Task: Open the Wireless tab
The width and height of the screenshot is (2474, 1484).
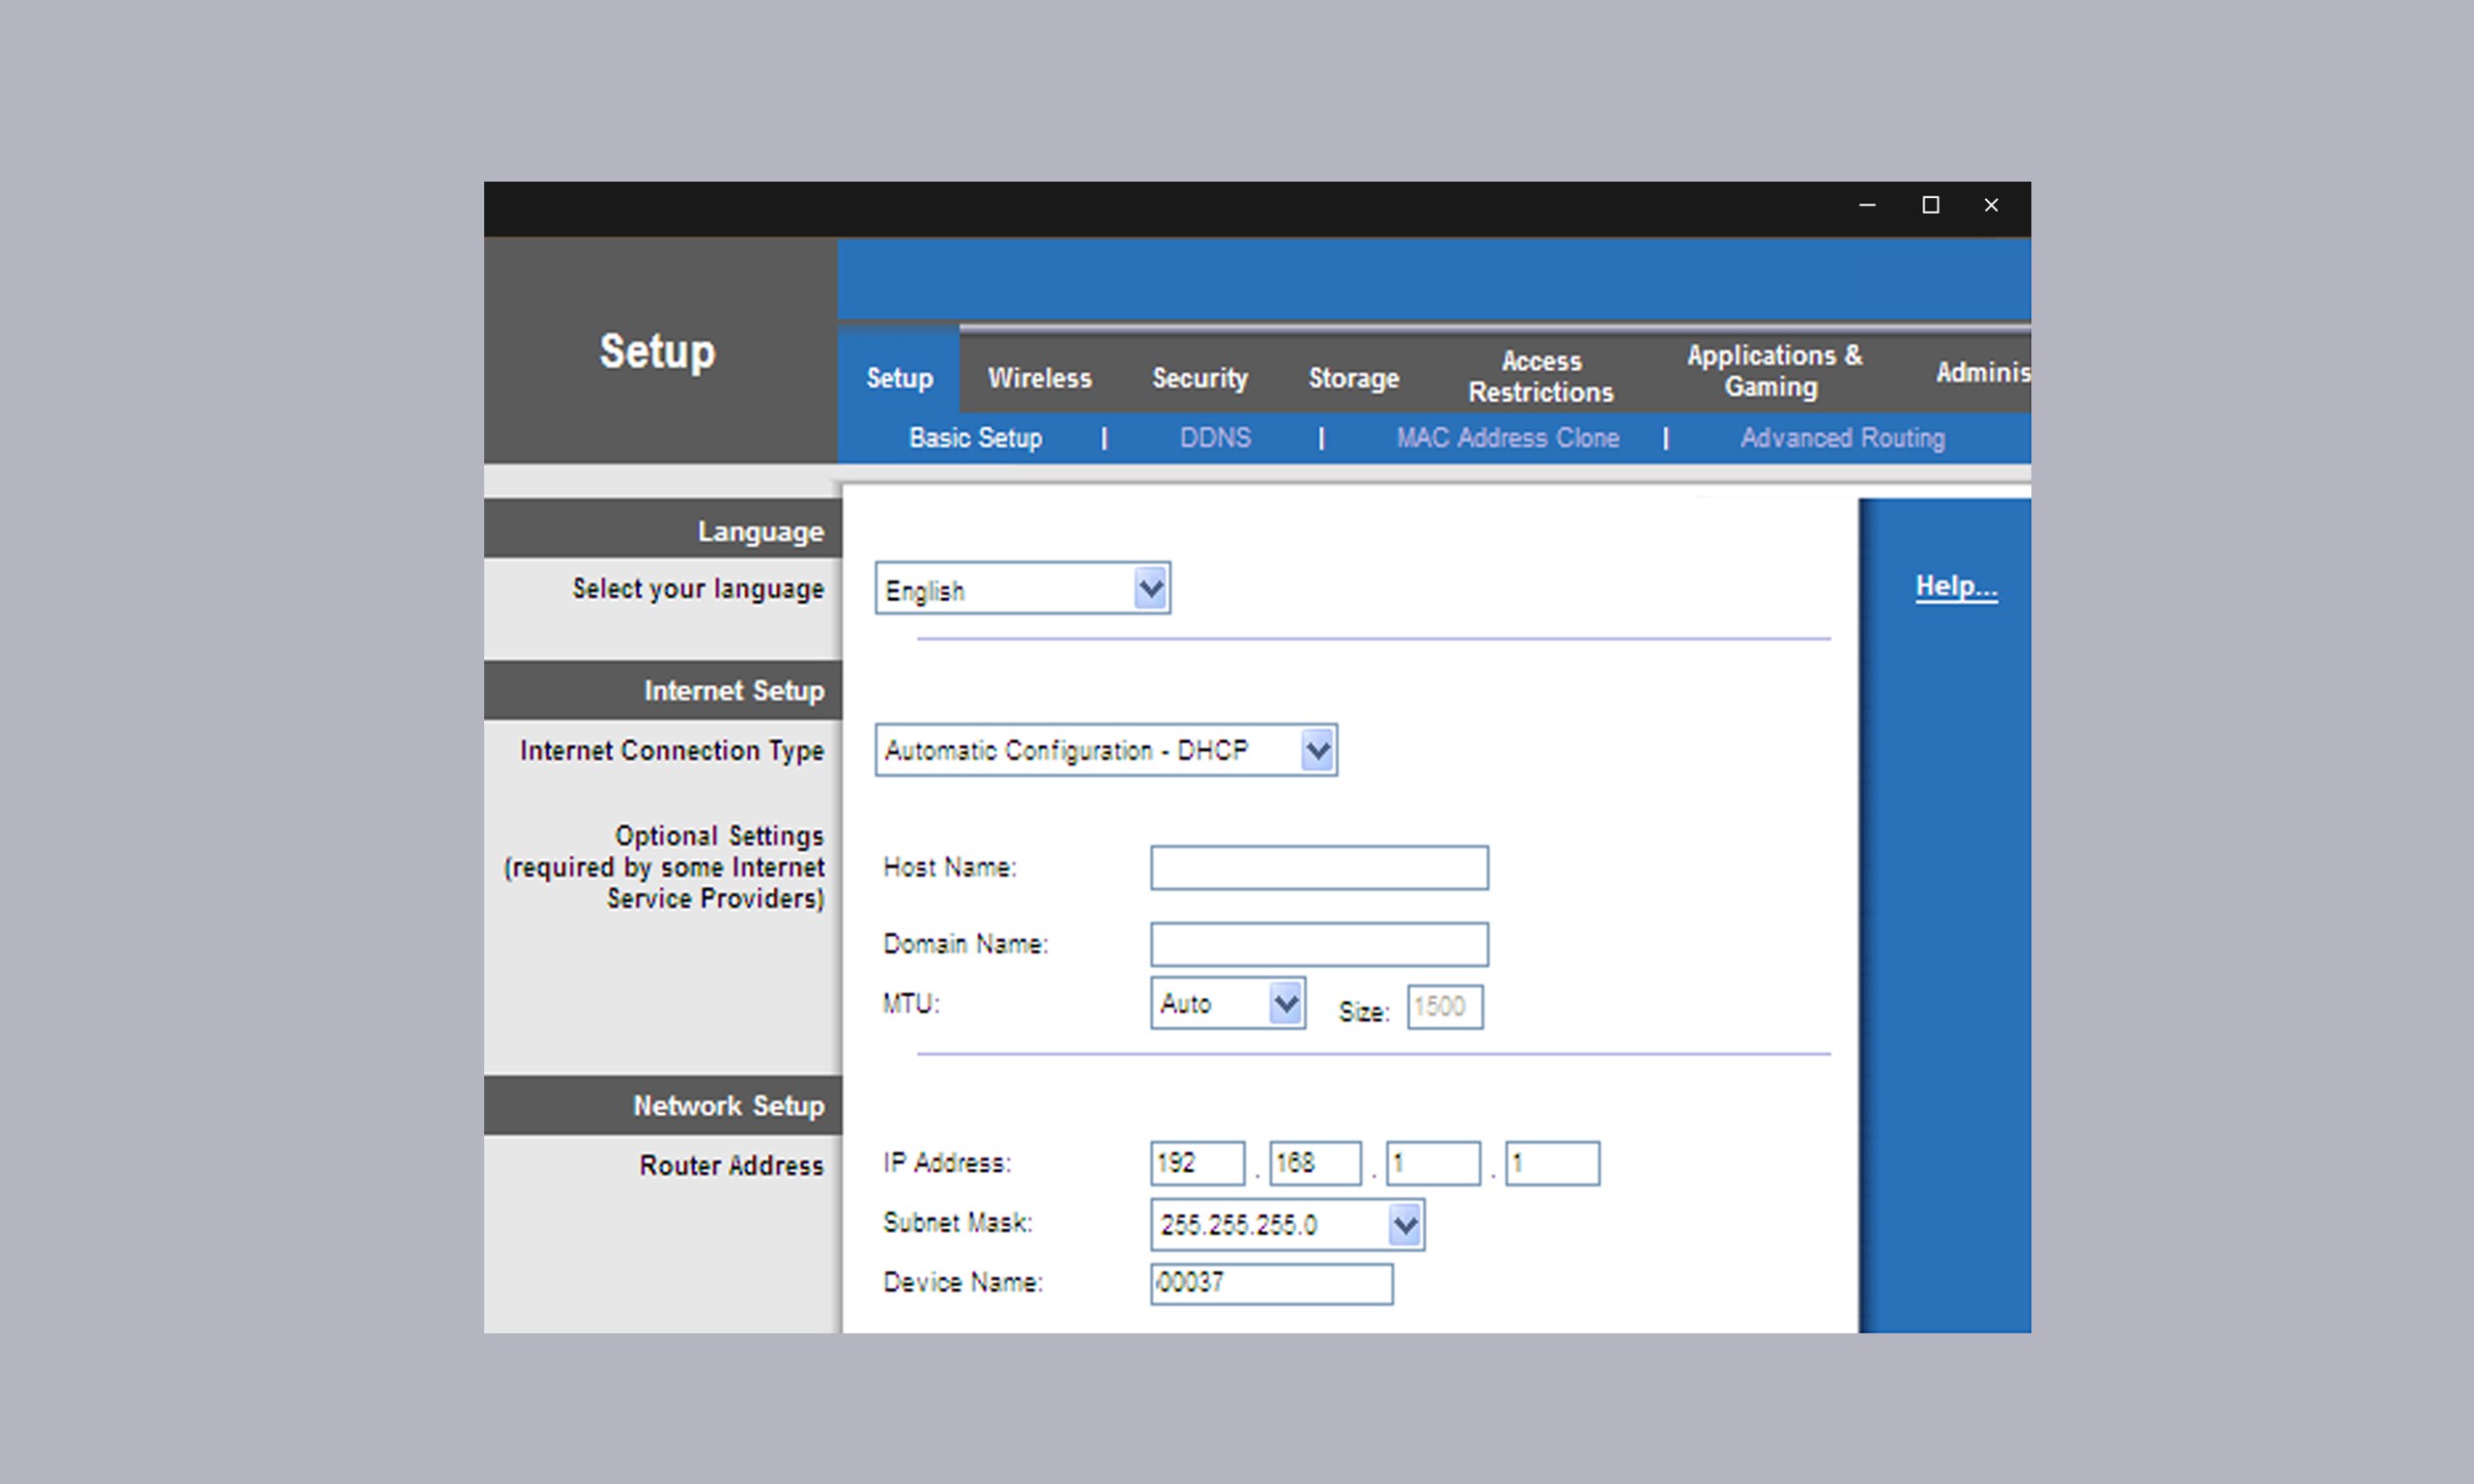Action: (x=1039, y=378)
